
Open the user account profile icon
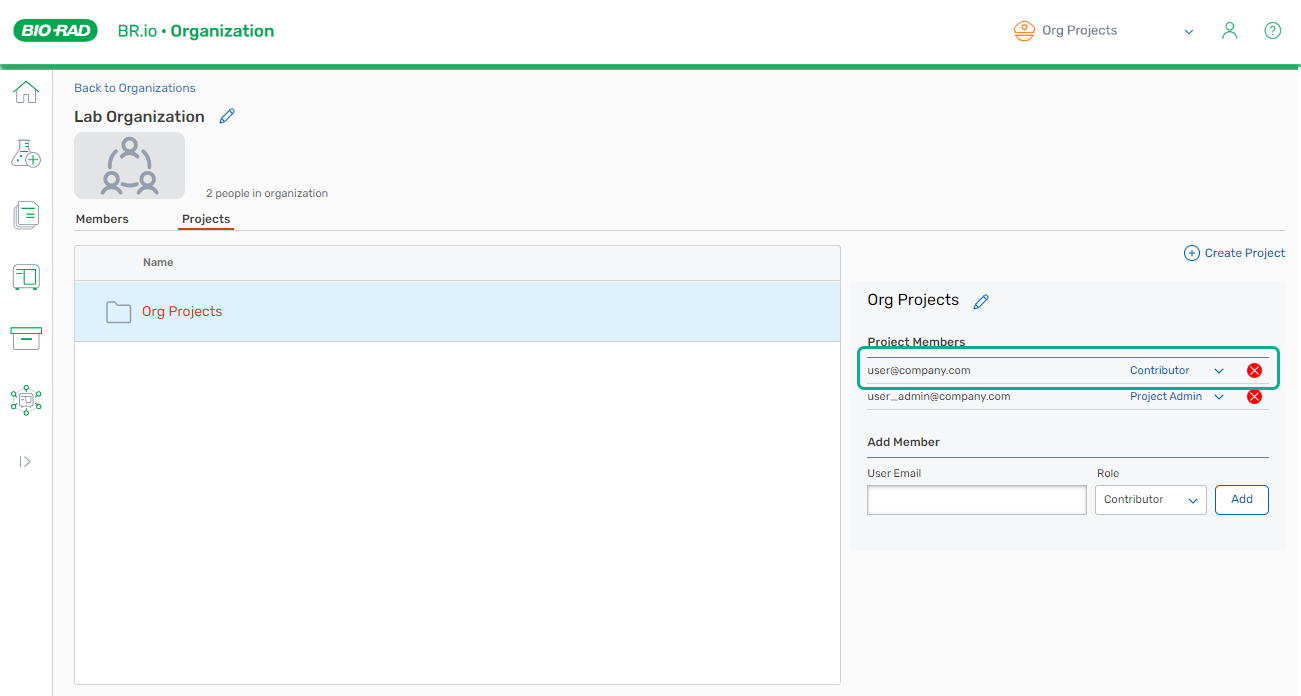tap(1229, 31)
